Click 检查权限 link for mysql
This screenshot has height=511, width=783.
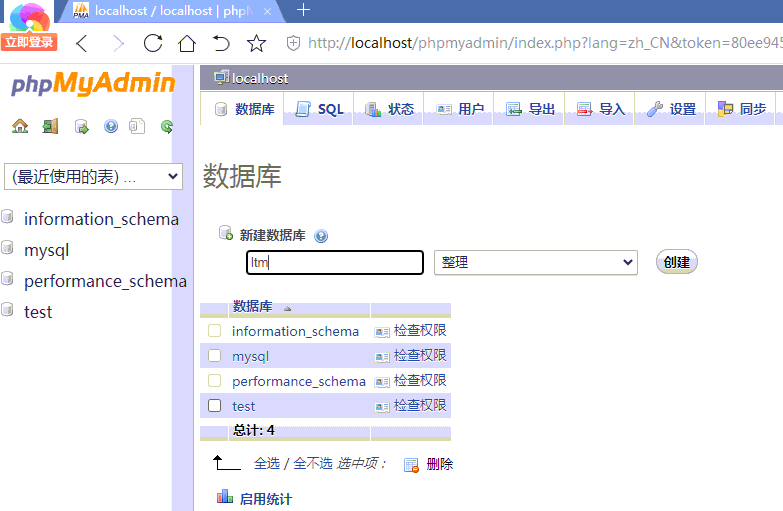(x=420, y=355)
